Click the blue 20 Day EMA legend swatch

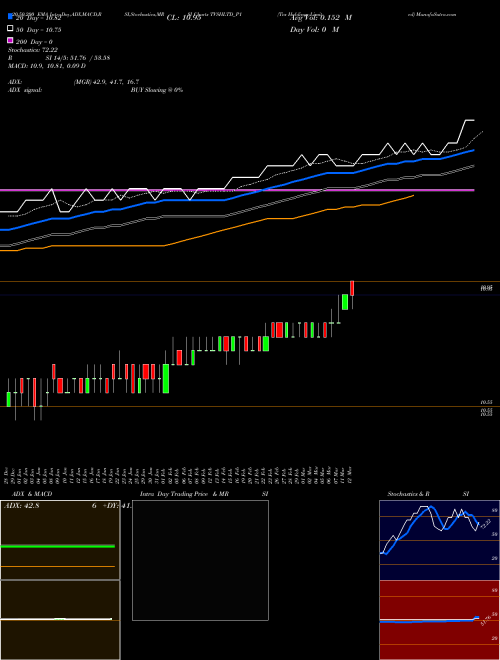tap(11, 17)
